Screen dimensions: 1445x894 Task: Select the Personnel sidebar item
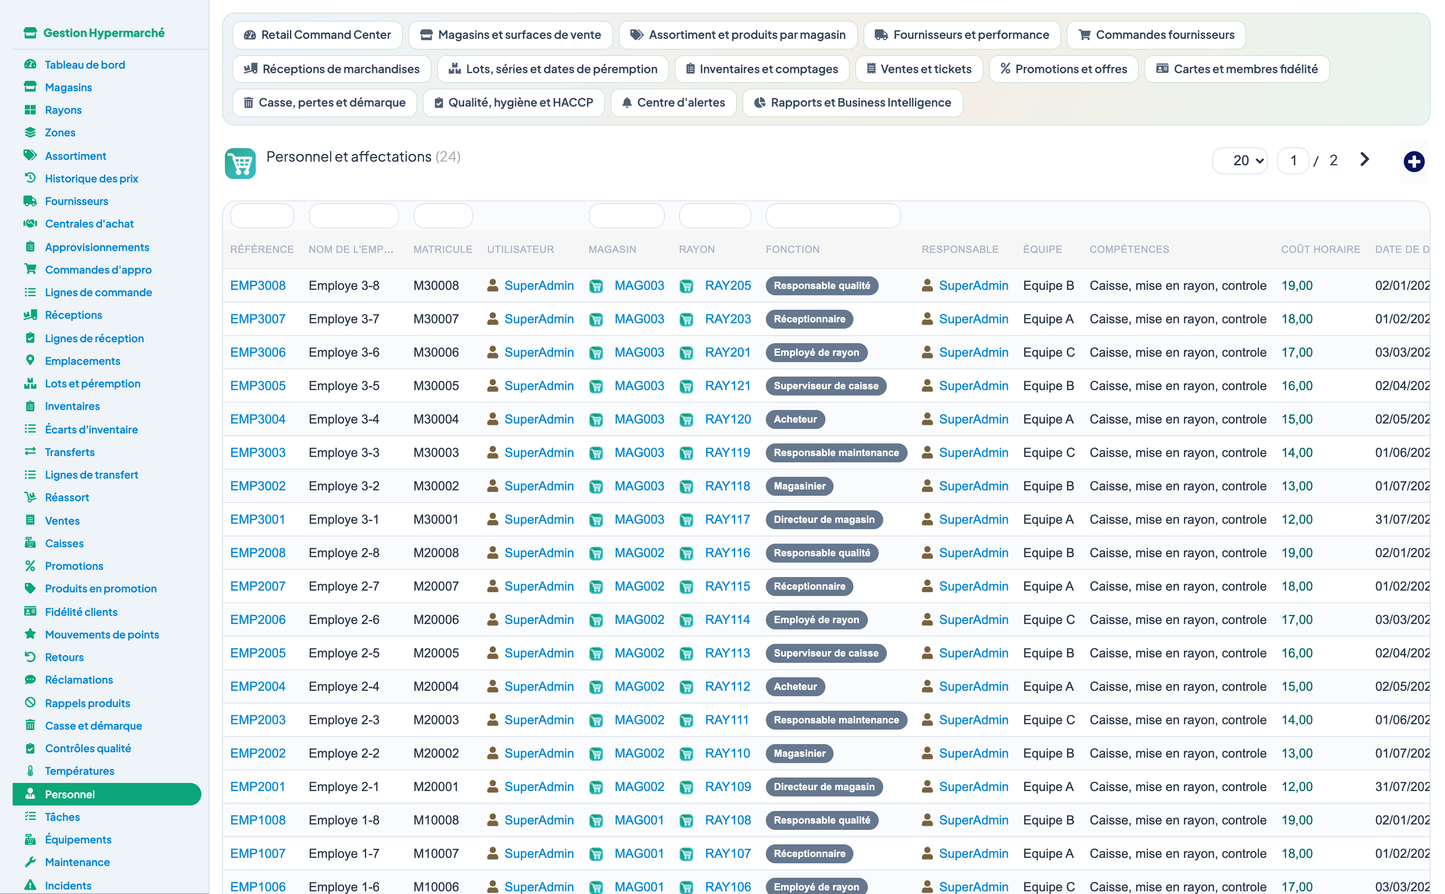tap(107, 794)
